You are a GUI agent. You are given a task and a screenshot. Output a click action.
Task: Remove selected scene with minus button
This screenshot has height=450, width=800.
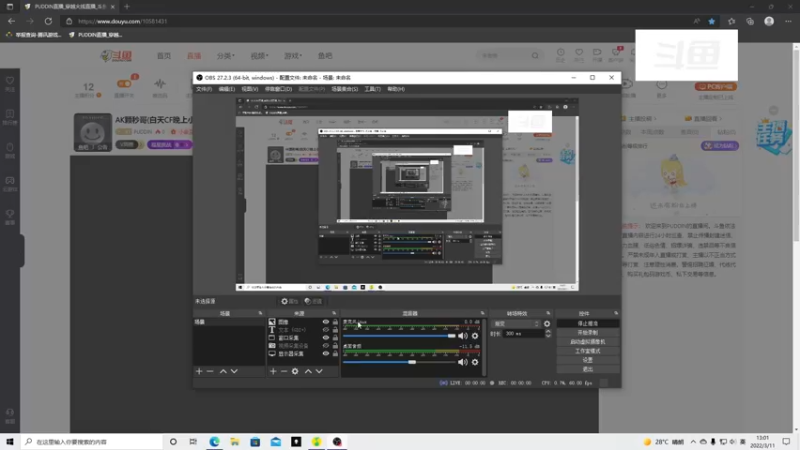210,371
